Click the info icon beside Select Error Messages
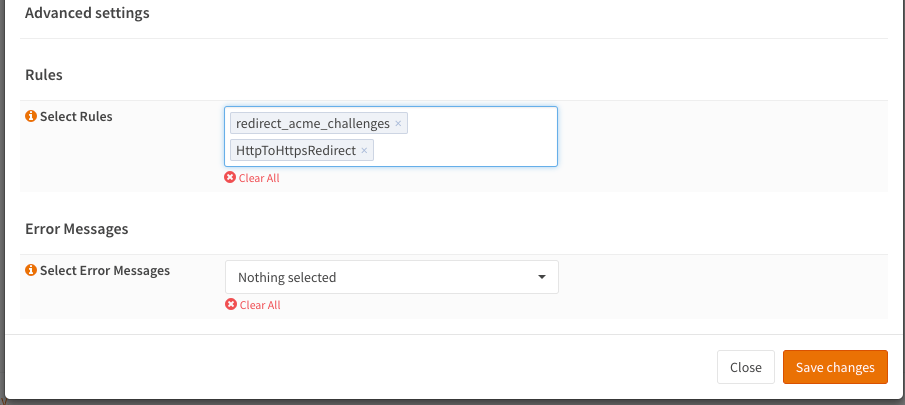This screenshot has width=905, height=405. click(x=31, y=270)
